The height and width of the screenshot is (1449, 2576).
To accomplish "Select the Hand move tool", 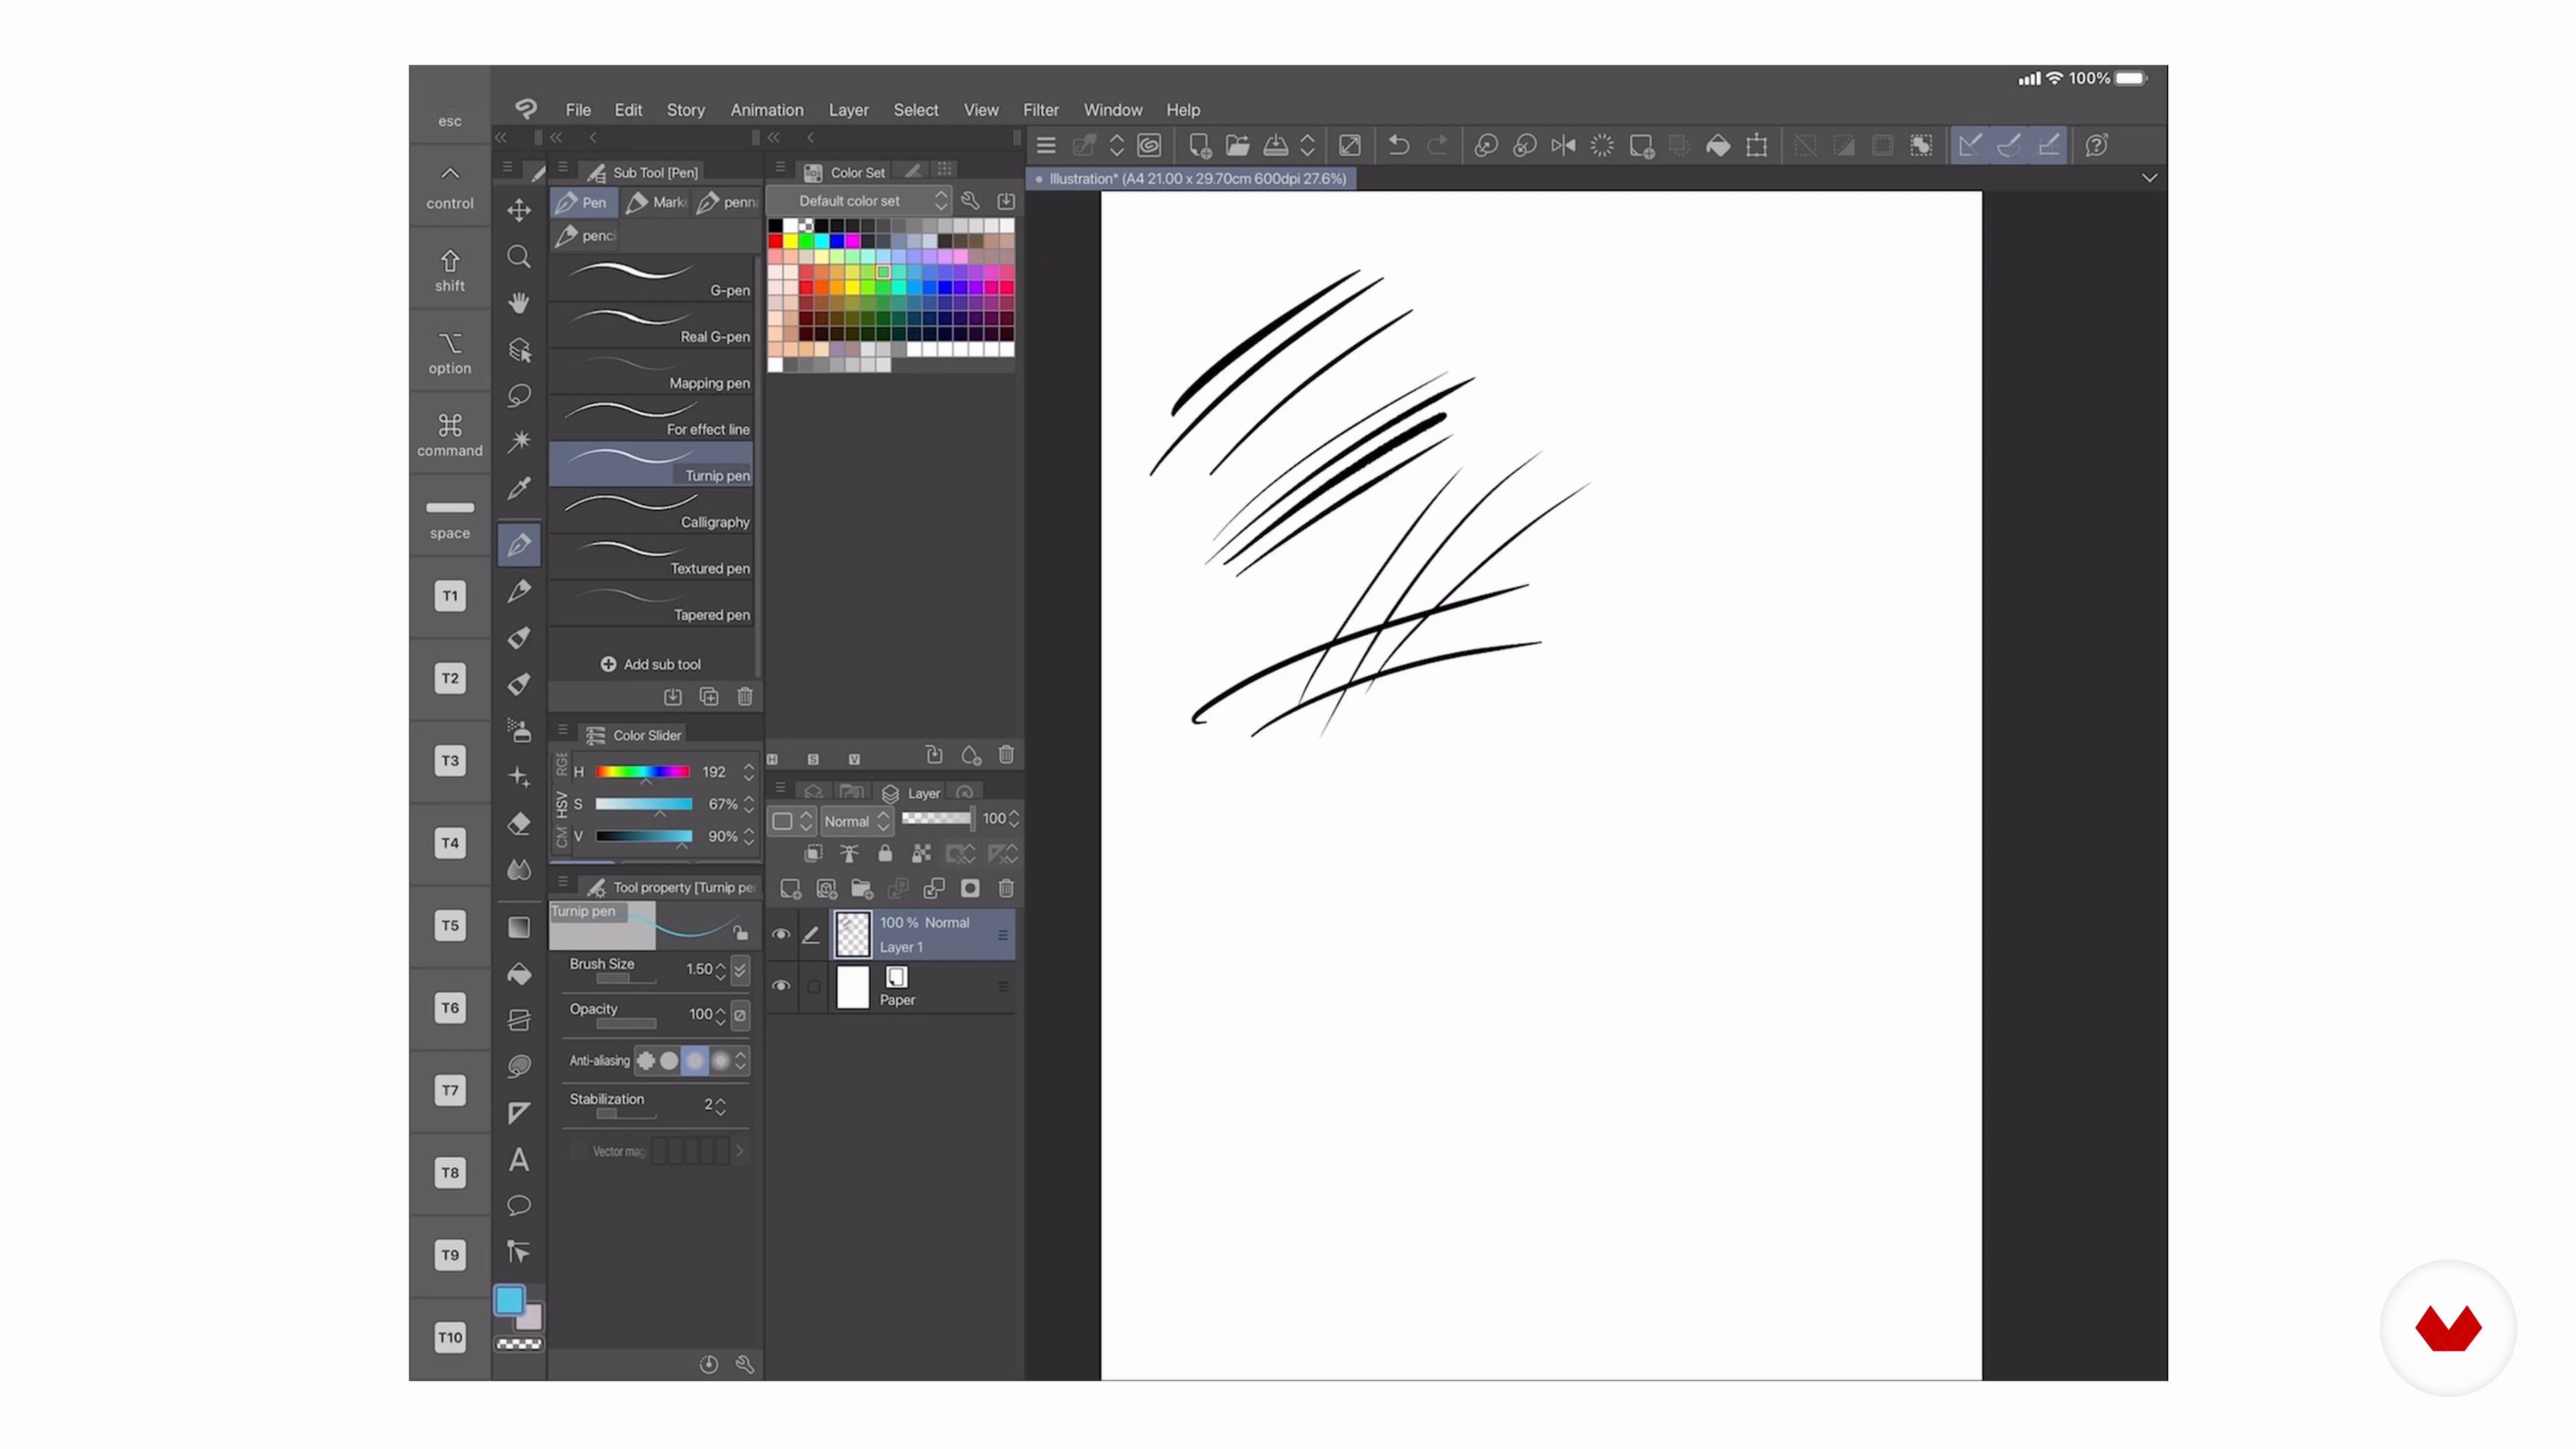I will click(519, 303).
